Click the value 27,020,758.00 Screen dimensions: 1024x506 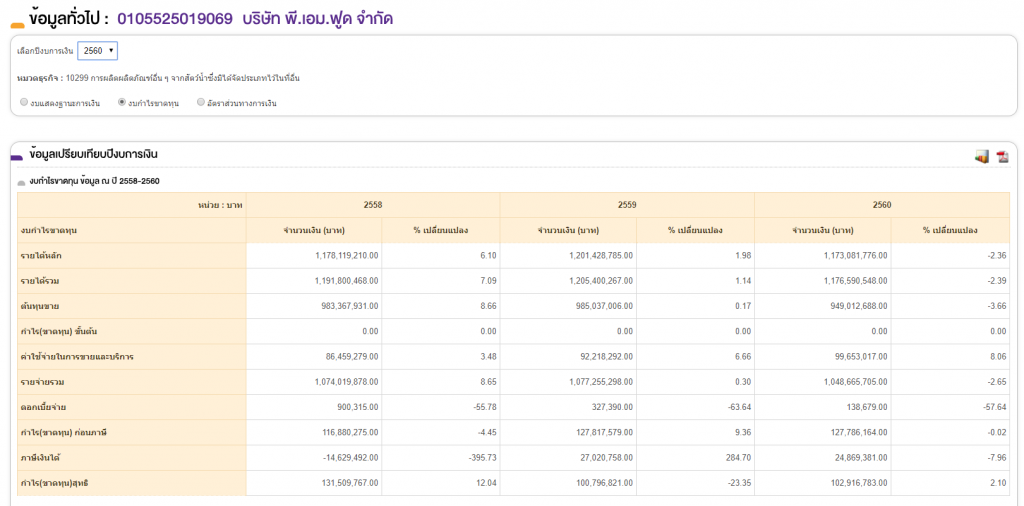pos(607,458)
